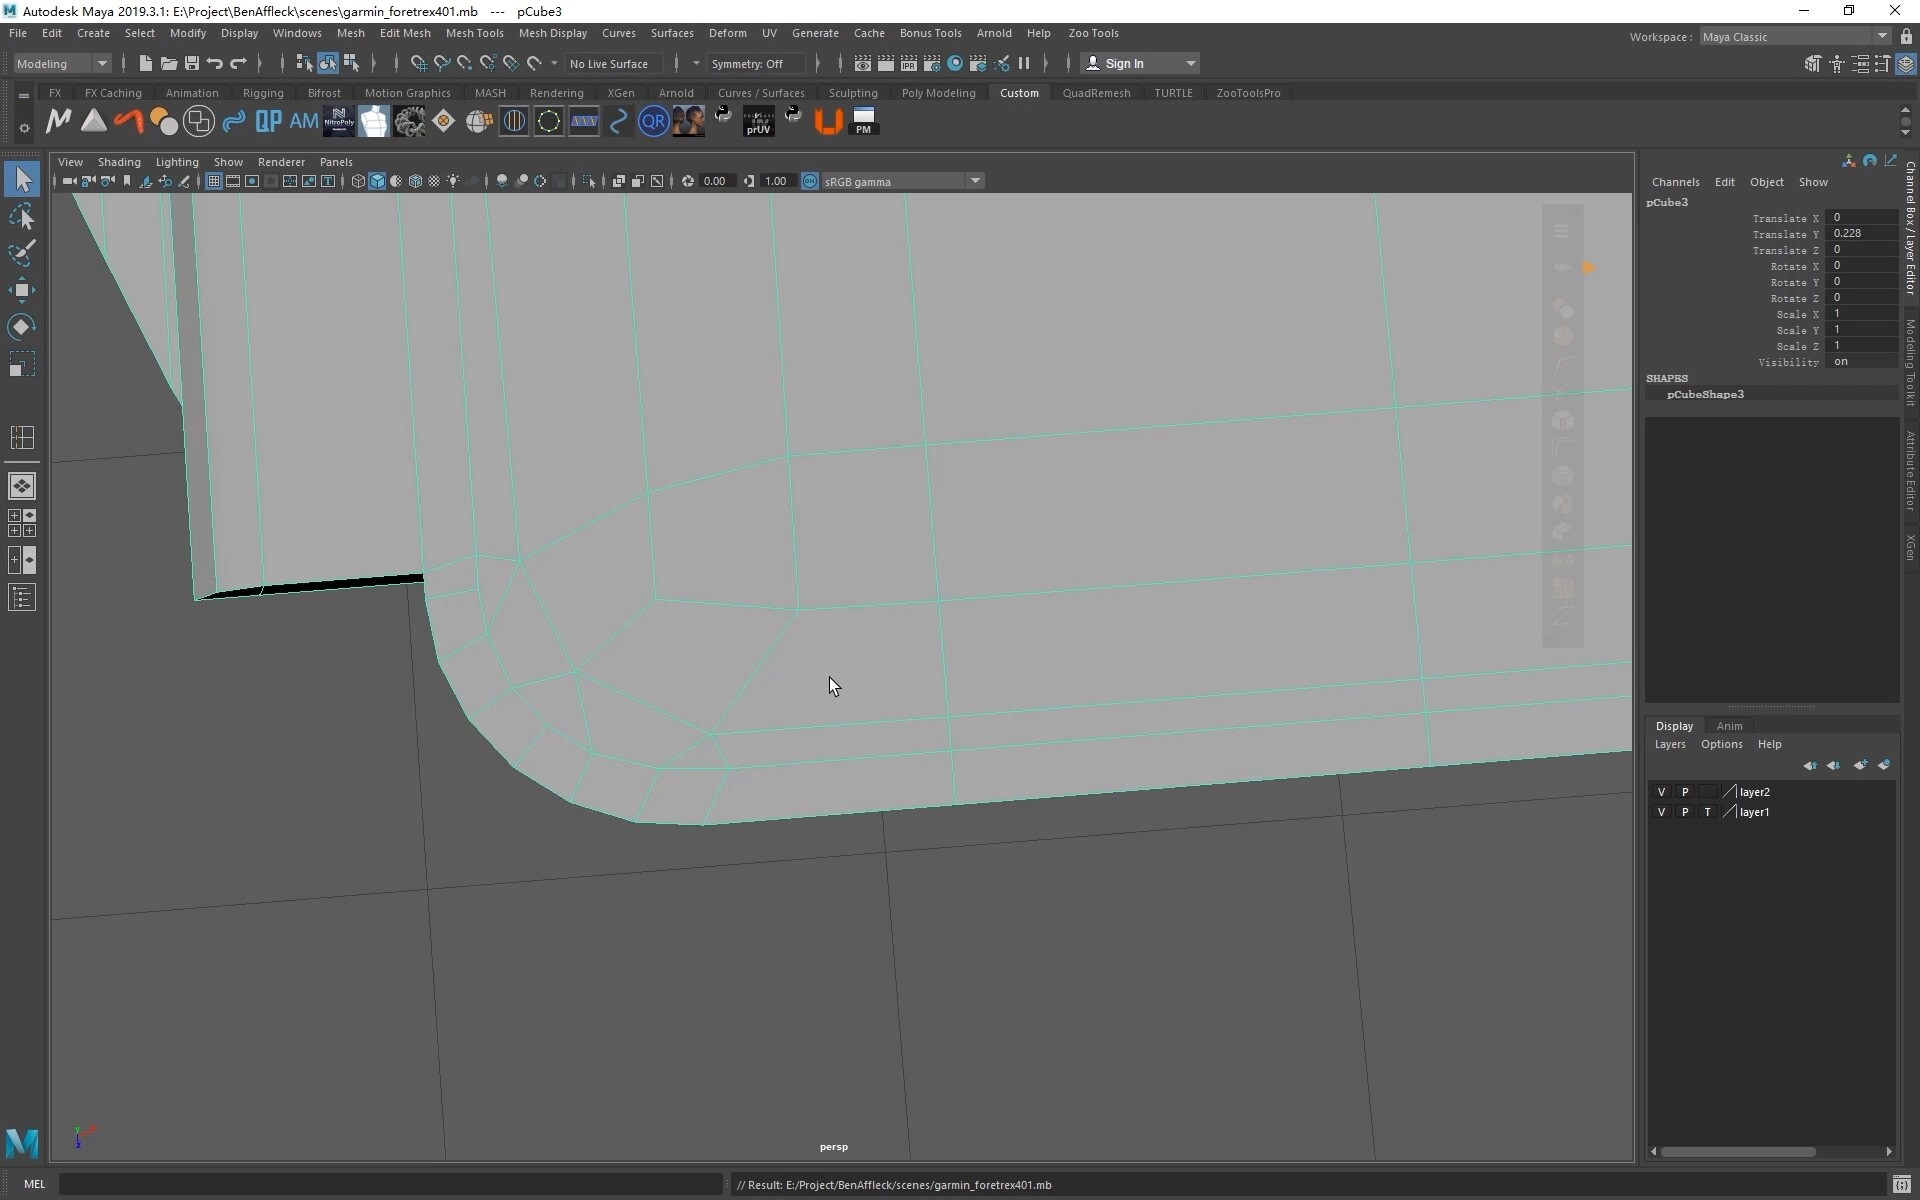Open the Script Editor from the bottom-right corner
Viewport: 1920px width, 1200px height.
tap(1903, 1184)
